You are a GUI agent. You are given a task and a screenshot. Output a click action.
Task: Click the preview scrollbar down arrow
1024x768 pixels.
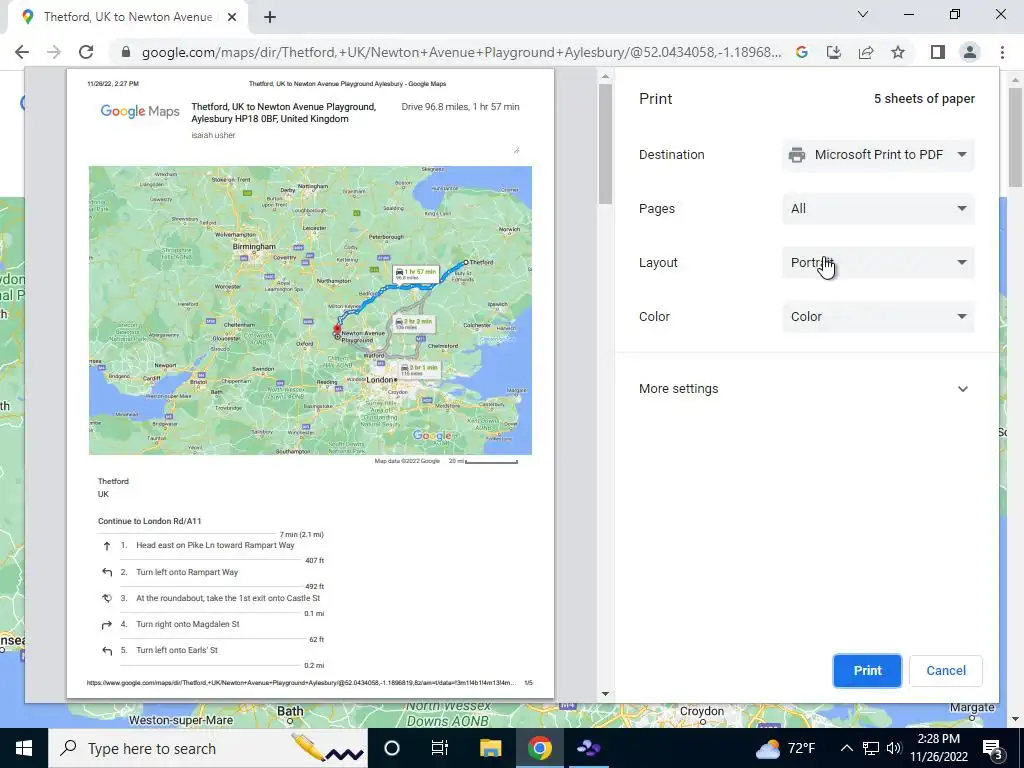[605, 694]
